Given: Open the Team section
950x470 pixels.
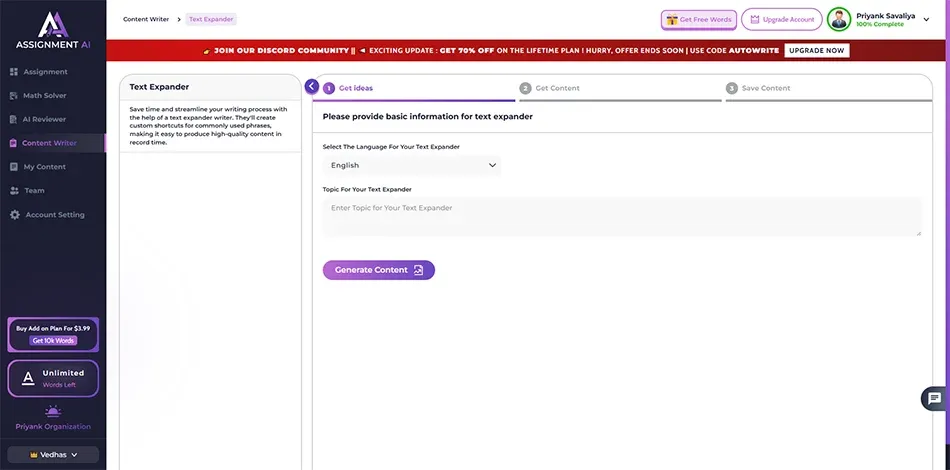Looking at the screenshot, I should click(34, 191).
